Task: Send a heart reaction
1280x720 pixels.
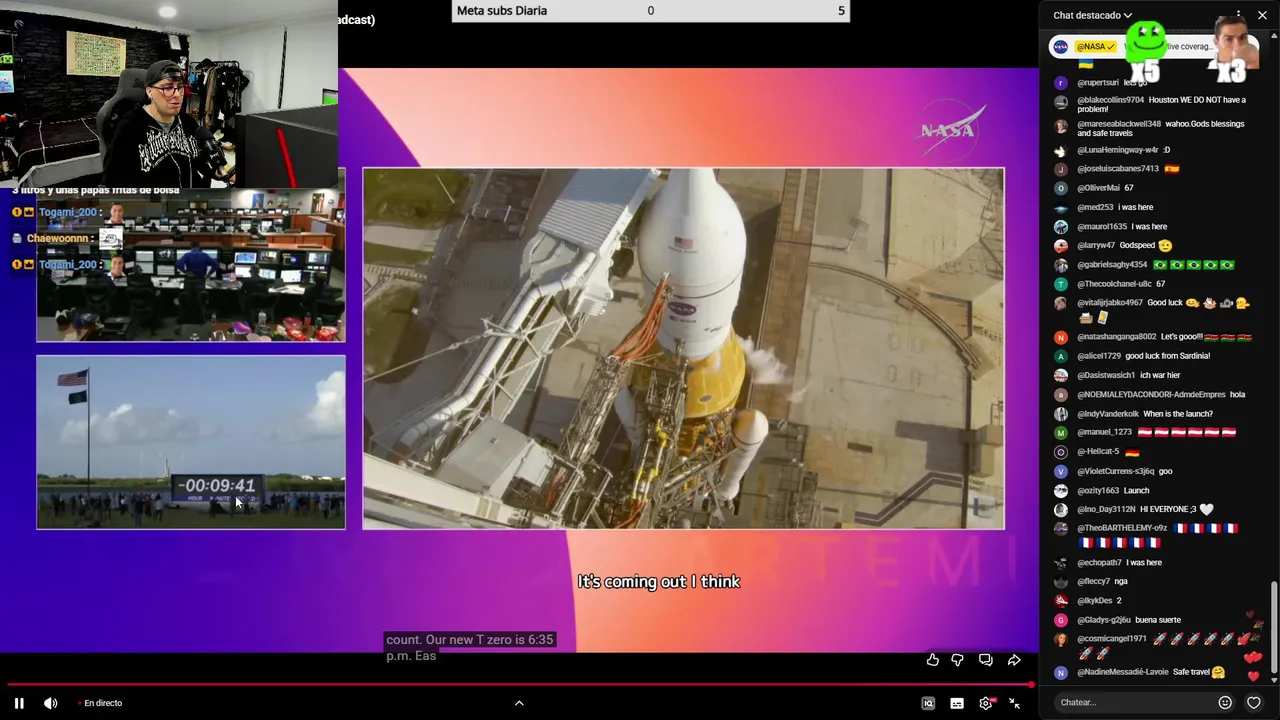Action: tap(1253, 702)
